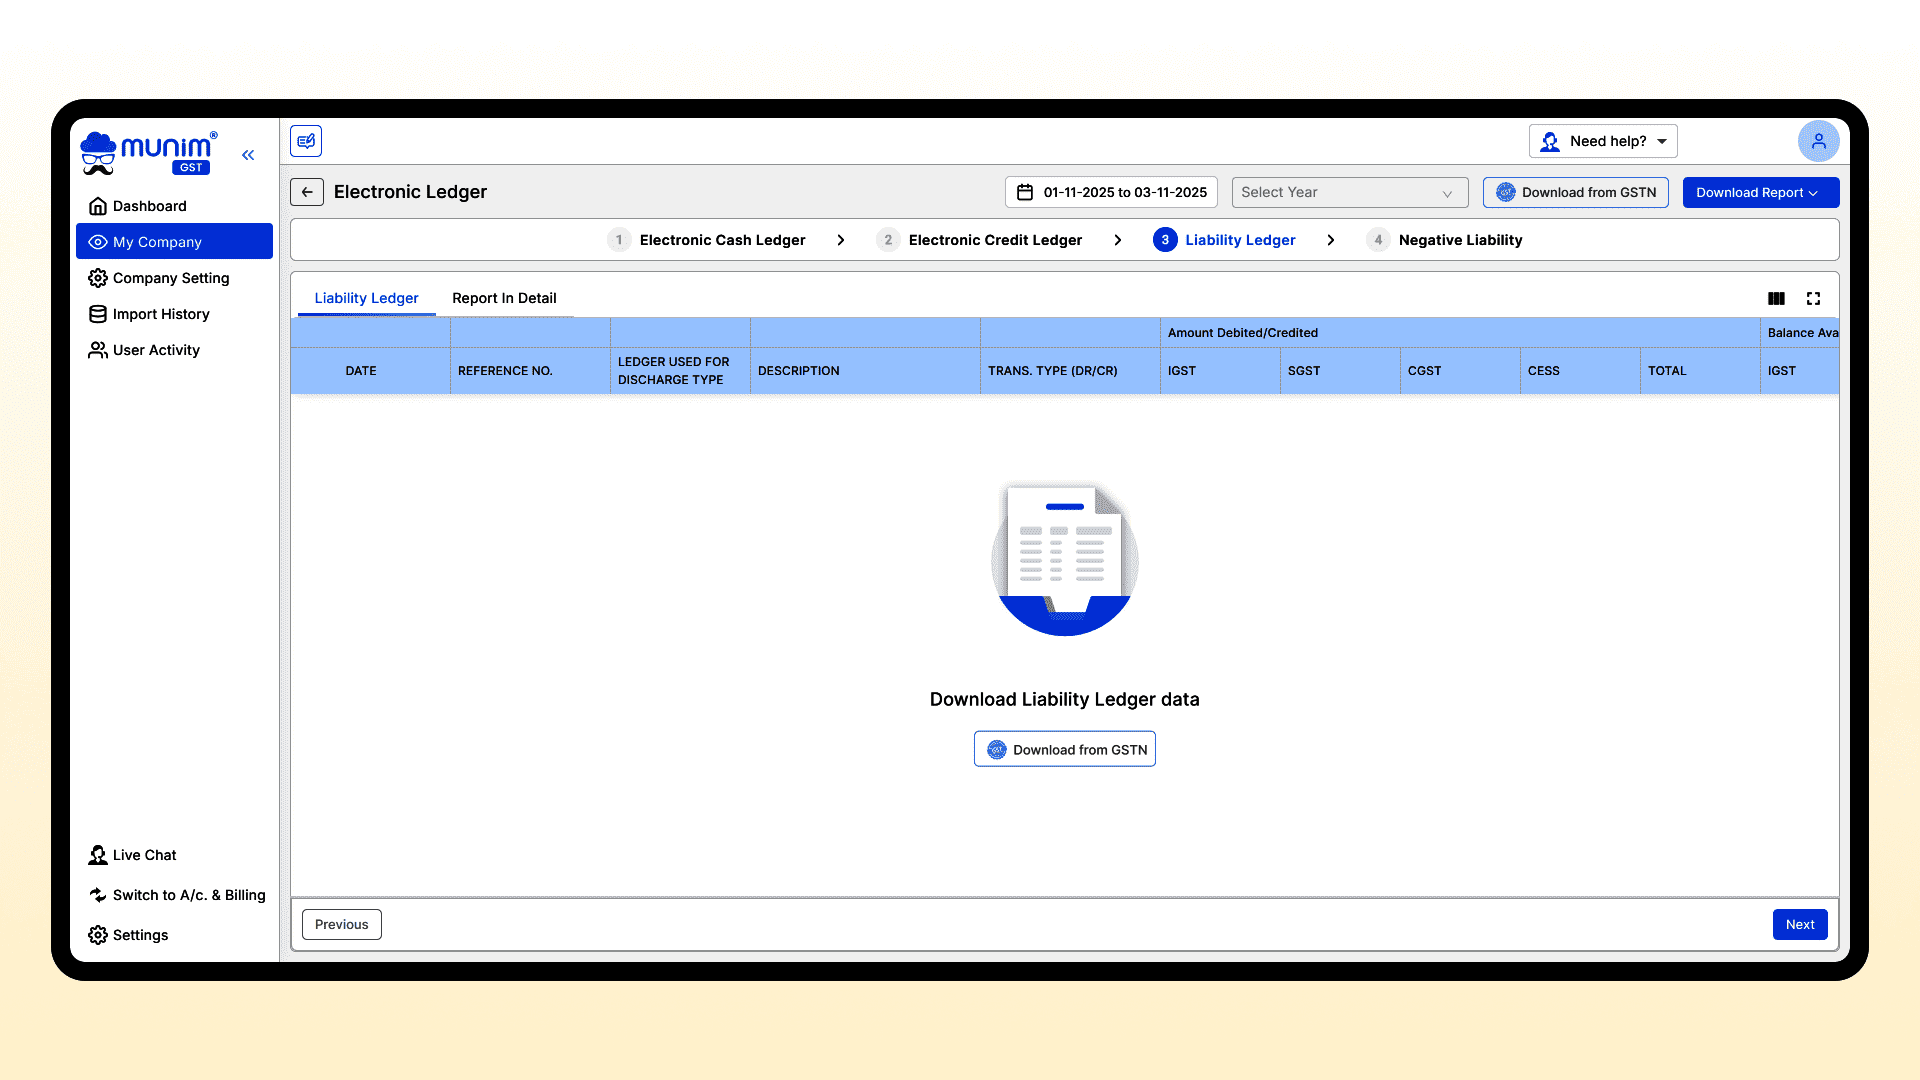
Task: Switch to Report In Detail tab
Action: (504, 298)
